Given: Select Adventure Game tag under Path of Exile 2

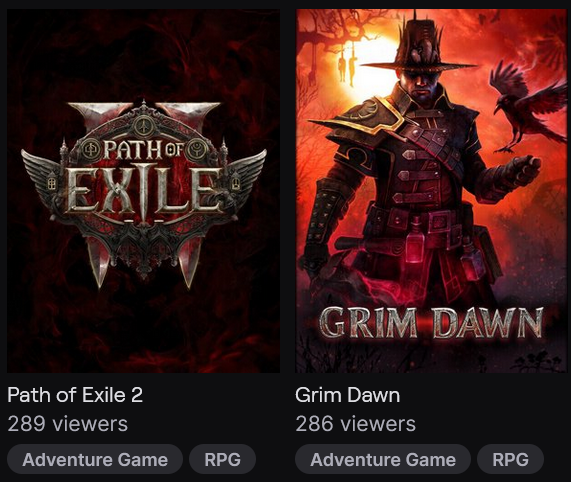Looking at the screenshot, I should 95,459.
